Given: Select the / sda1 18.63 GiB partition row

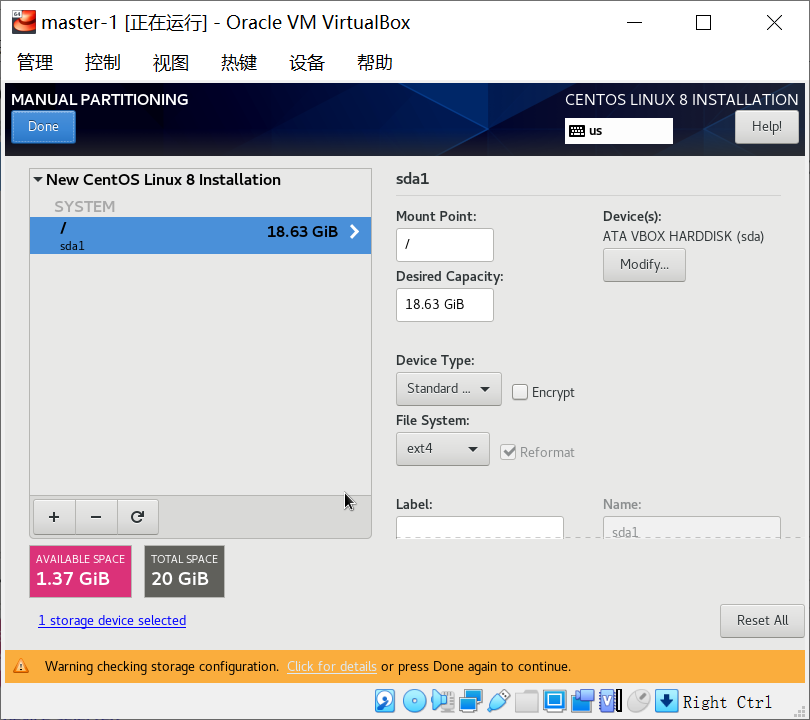Looking at the screenshot, I should click(200, 236).
